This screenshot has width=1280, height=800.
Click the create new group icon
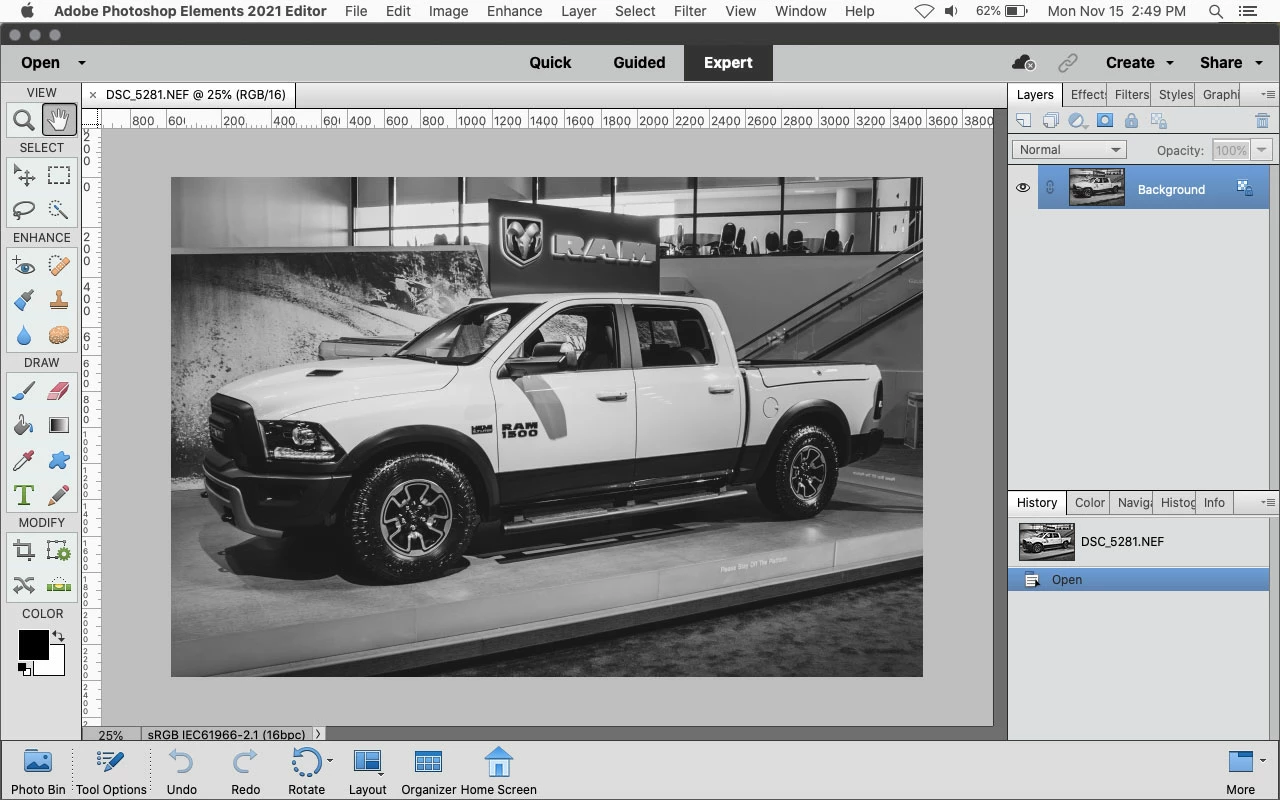[x=1050, y=121]
